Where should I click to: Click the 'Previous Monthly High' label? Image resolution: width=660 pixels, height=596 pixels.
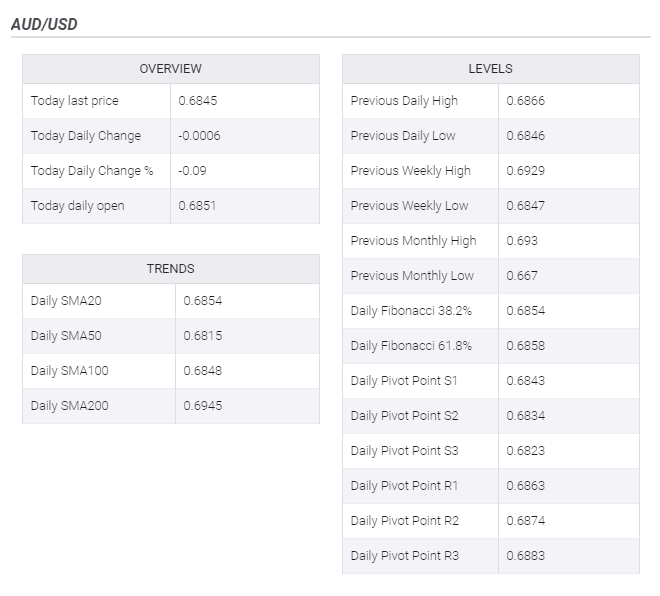click(x=413, y=241)
